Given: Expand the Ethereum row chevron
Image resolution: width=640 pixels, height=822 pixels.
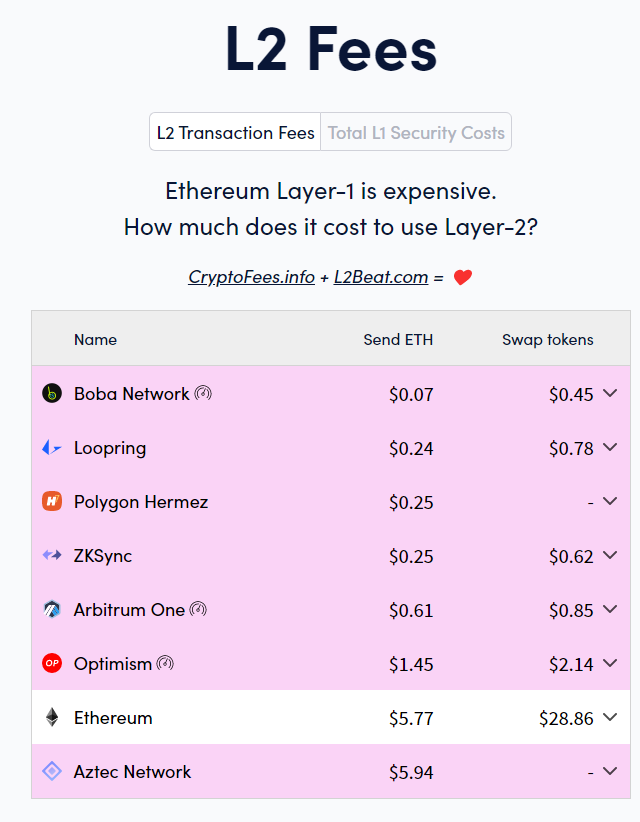Looking at the screenshot, I should (x=610, y=717).
